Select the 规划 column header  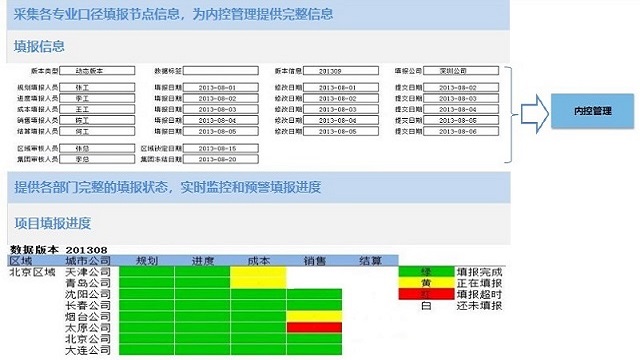[x=147, y=261]
